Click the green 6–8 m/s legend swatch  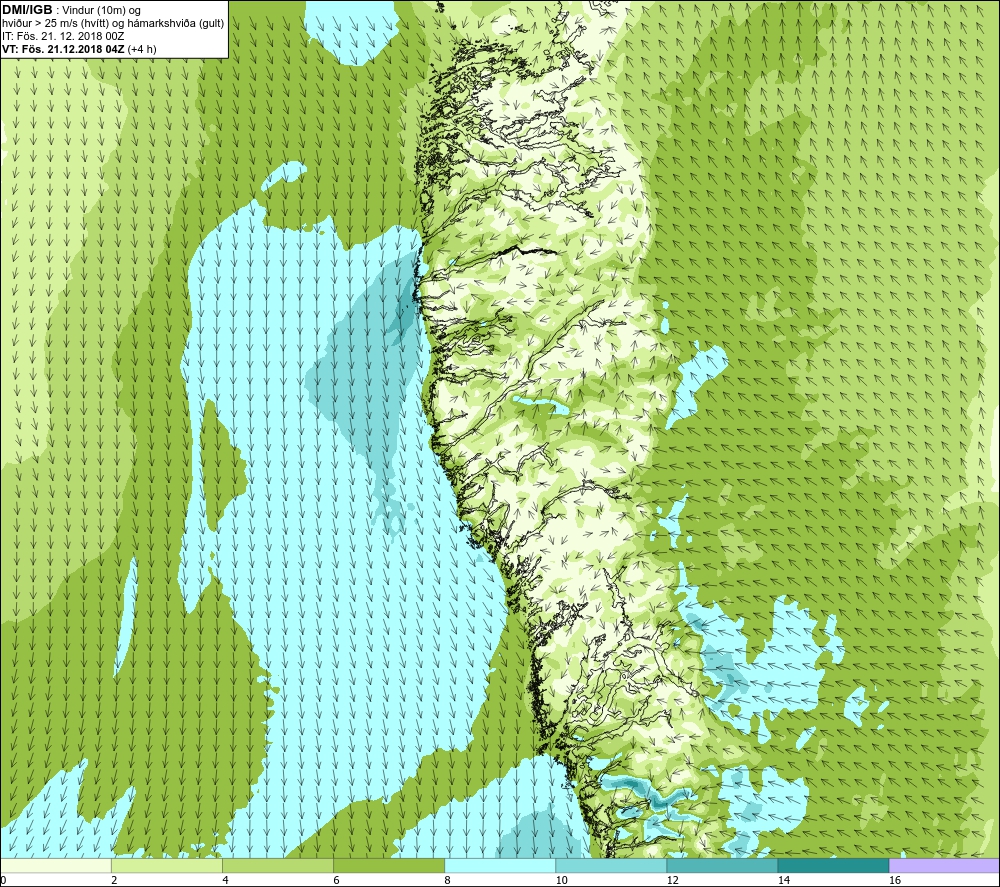(x=389, y=866)
